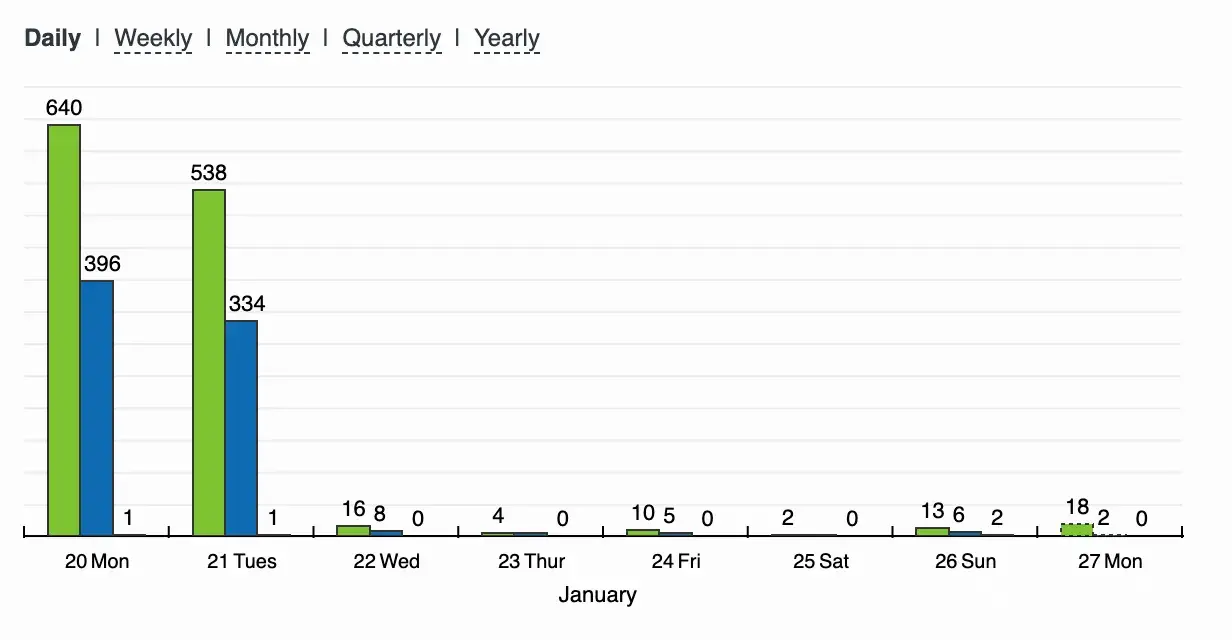Click the blue 396 bar for 20 Mon
The width and height of the screenshot is (1232, 640).
click(97, 408)
